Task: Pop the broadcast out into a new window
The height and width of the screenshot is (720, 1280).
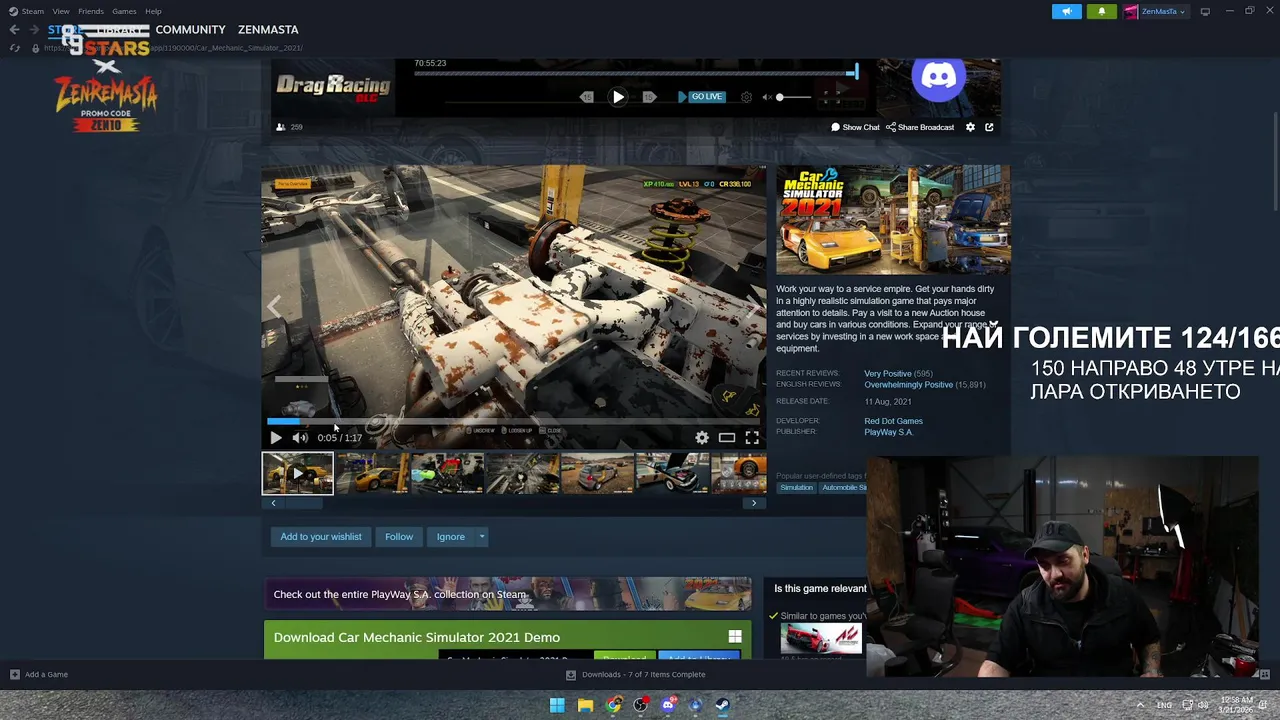Action: pyautogui.click(x=989, y=127)
